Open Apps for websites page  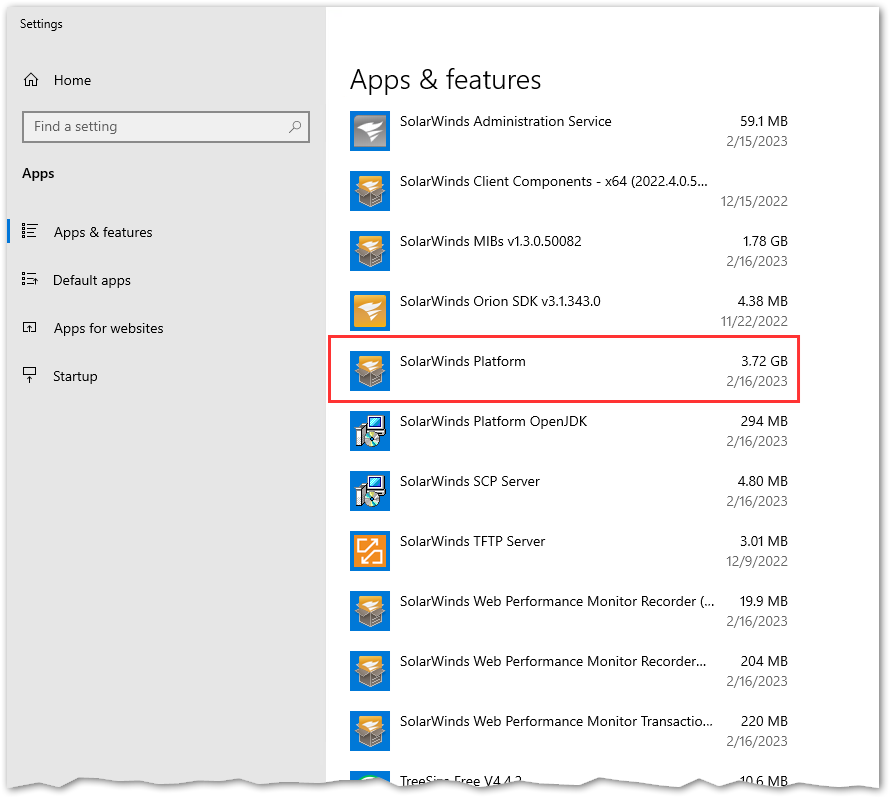pos(108,328)
